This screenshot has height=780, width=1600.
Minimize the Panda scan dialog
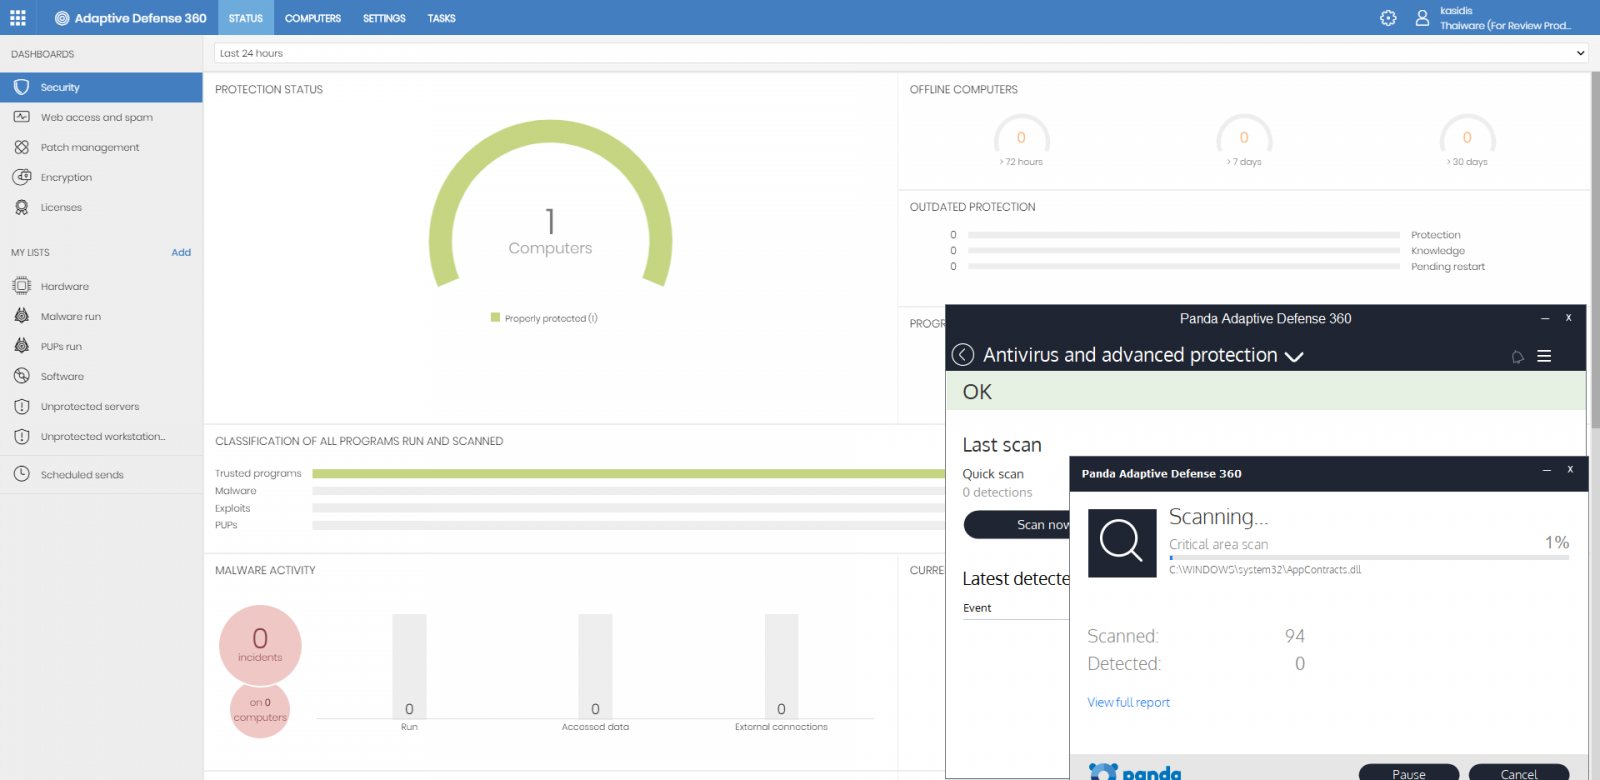coord(1546,470)
